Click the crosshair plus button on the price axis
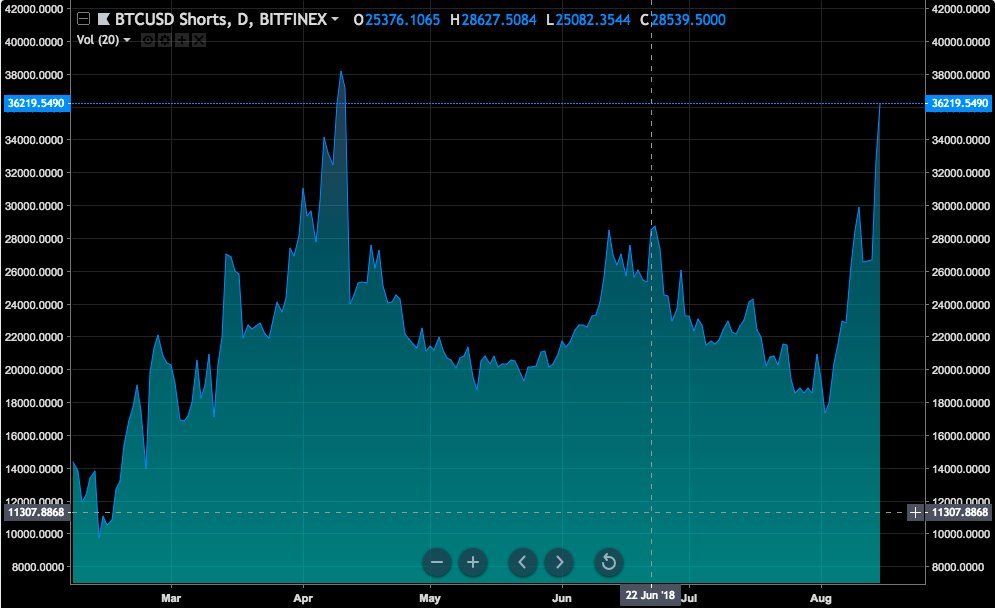The height and width of the screenshot is (608, 995). tap(915, 512)
